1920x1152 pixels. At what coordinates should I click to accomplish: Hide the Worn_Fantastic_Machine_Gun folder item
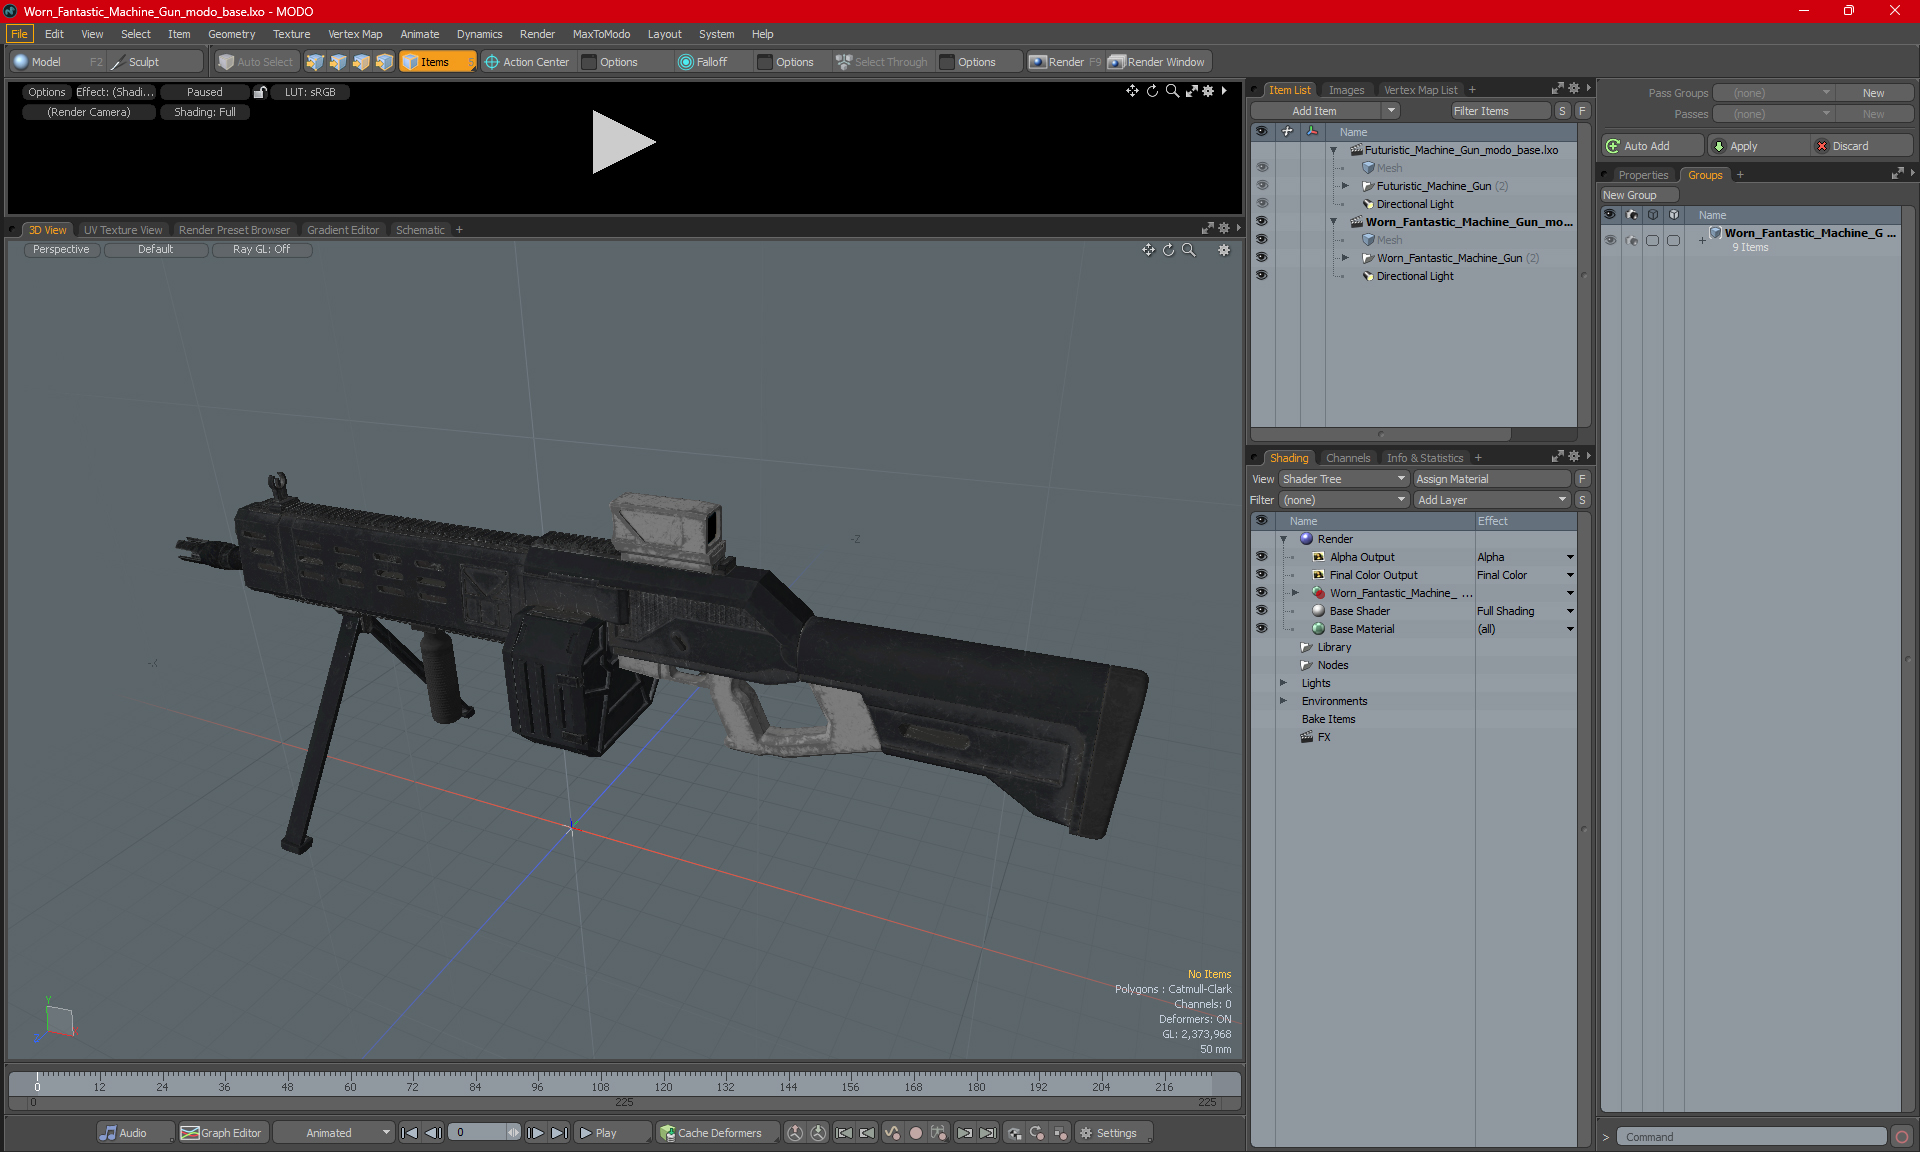point(1261,258)
